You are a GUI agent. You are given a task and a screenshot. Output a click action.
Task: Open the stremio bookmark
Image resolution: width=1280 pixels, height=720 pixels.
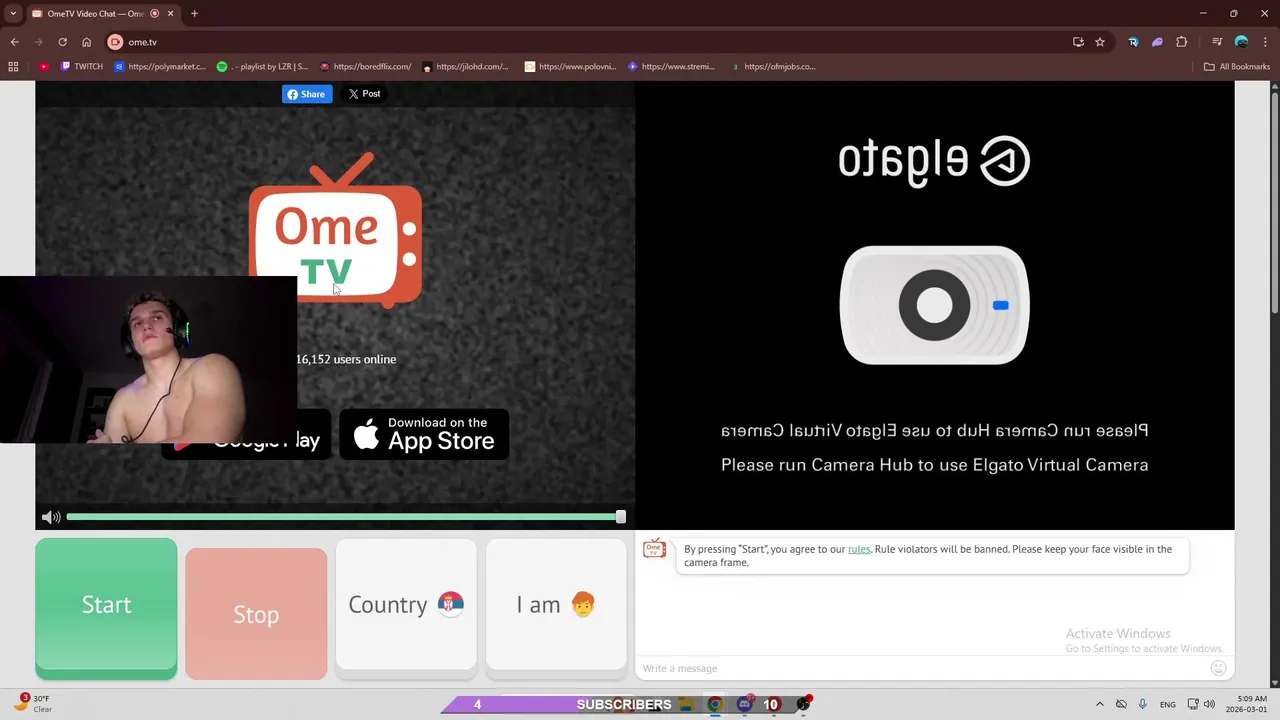[x=672, y=67]
